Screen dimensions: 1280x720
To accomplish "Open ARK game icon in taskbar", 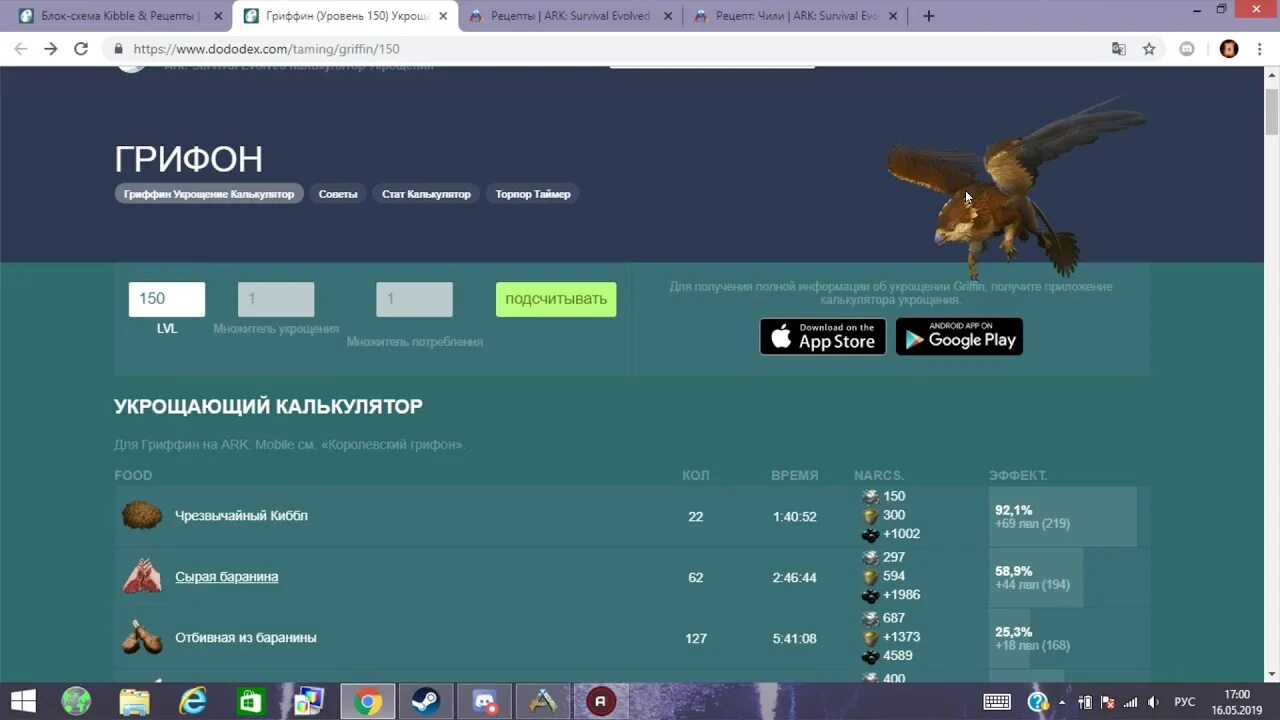I will tap(543, 702).
